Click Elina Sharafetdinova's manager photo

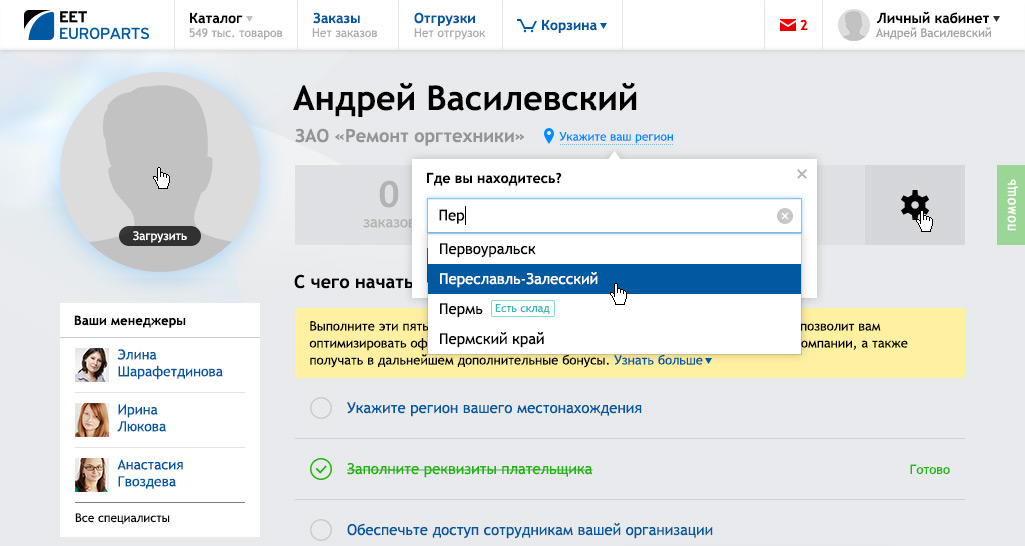point(92,364)
